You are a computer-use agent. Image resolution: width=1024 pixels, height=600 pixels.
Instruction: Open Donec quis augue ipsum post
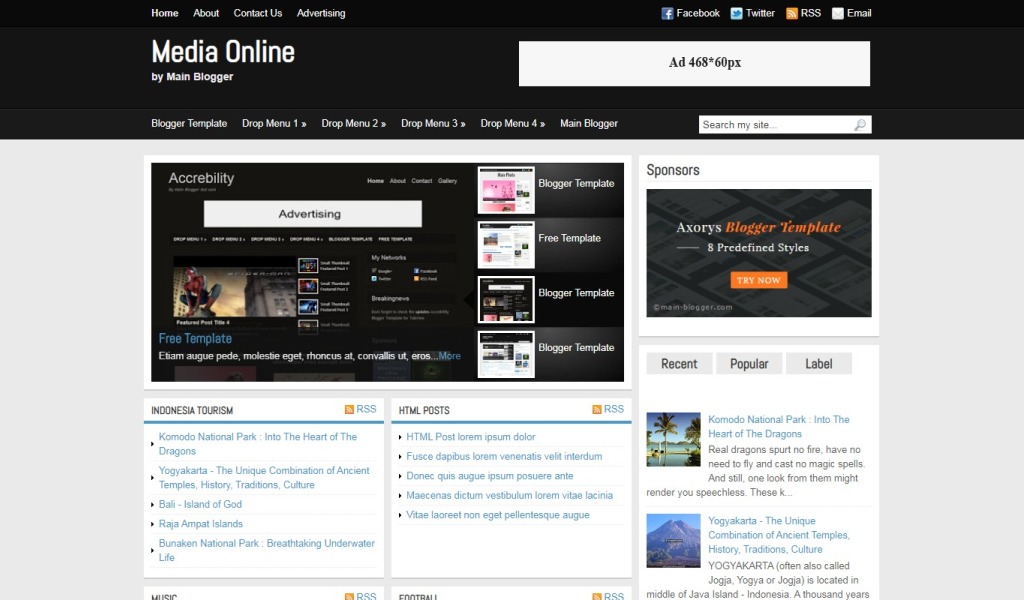click(x=490, y=476)
